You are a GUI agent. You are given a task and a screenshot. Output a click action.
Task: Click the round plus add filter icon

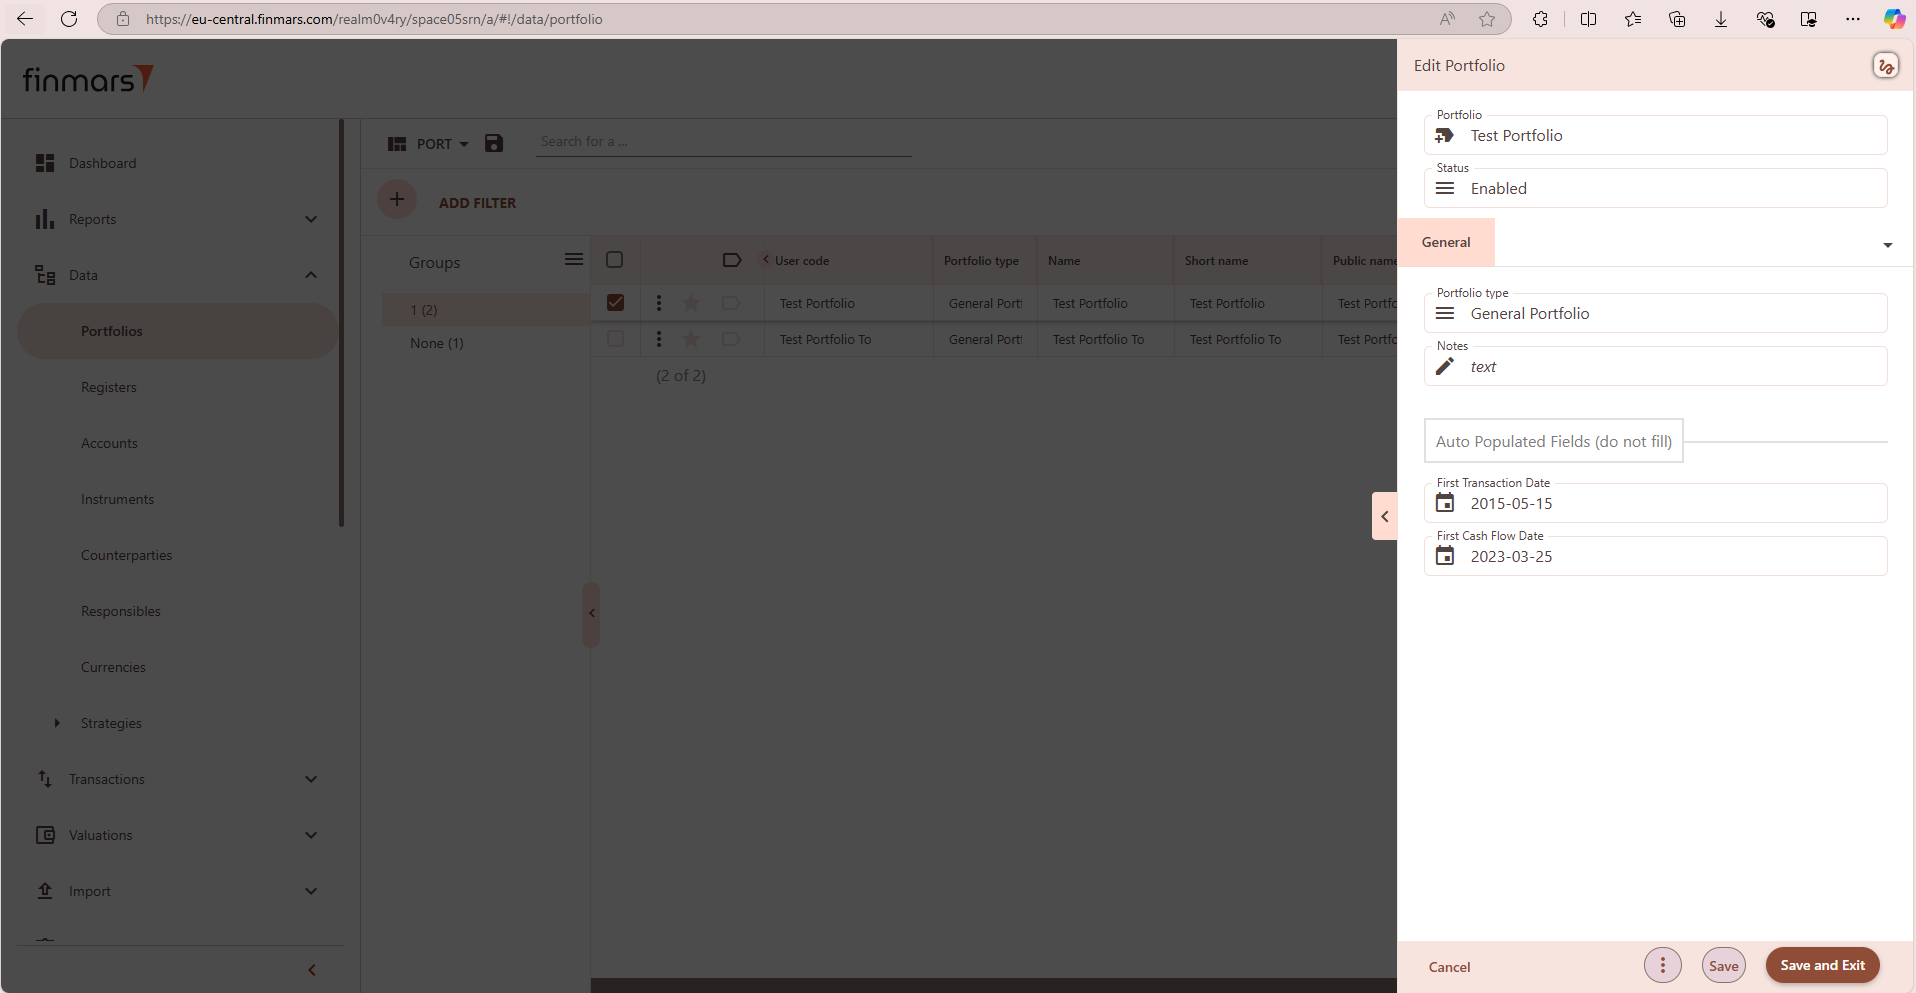pyautogui.click(x=397, y=200)
